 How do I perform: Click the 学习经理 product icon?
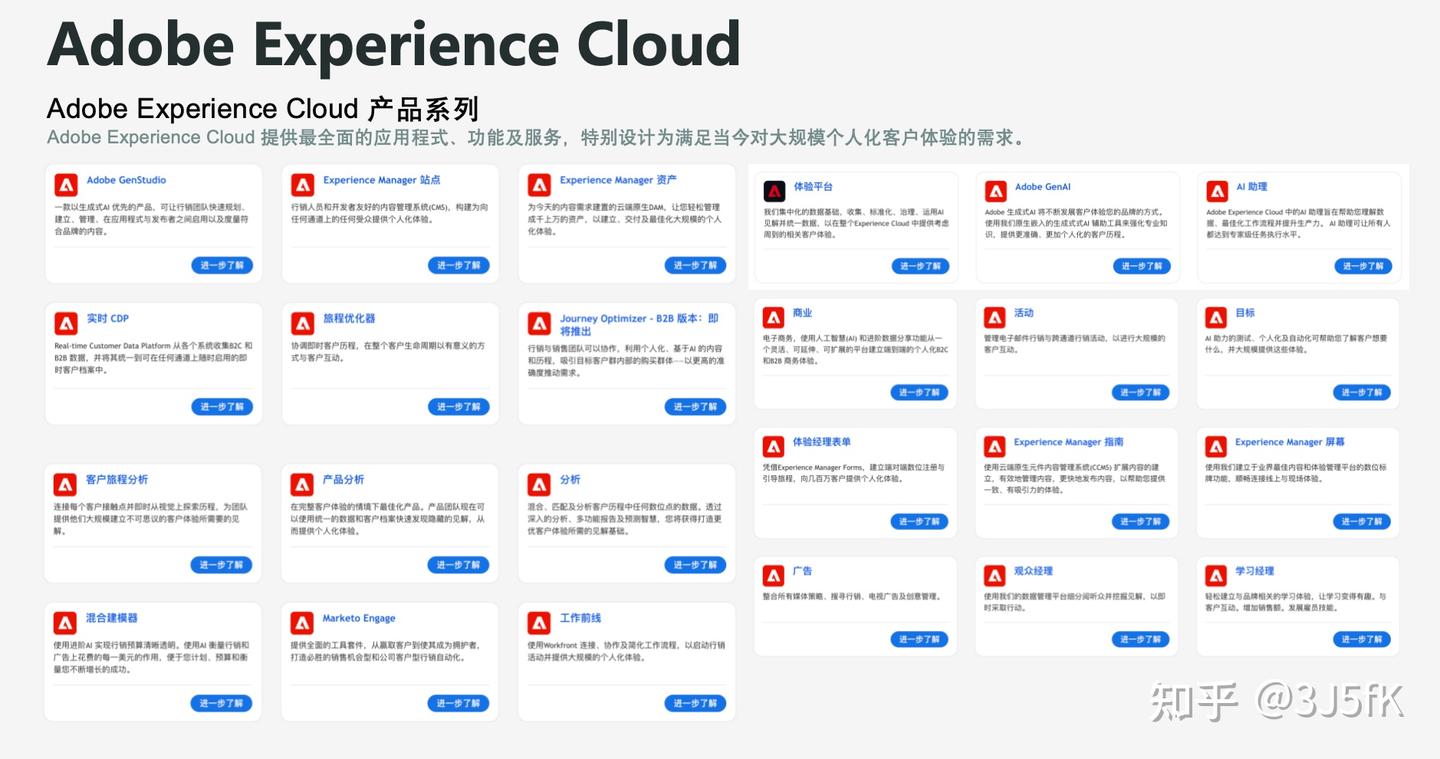point(1217,575)
